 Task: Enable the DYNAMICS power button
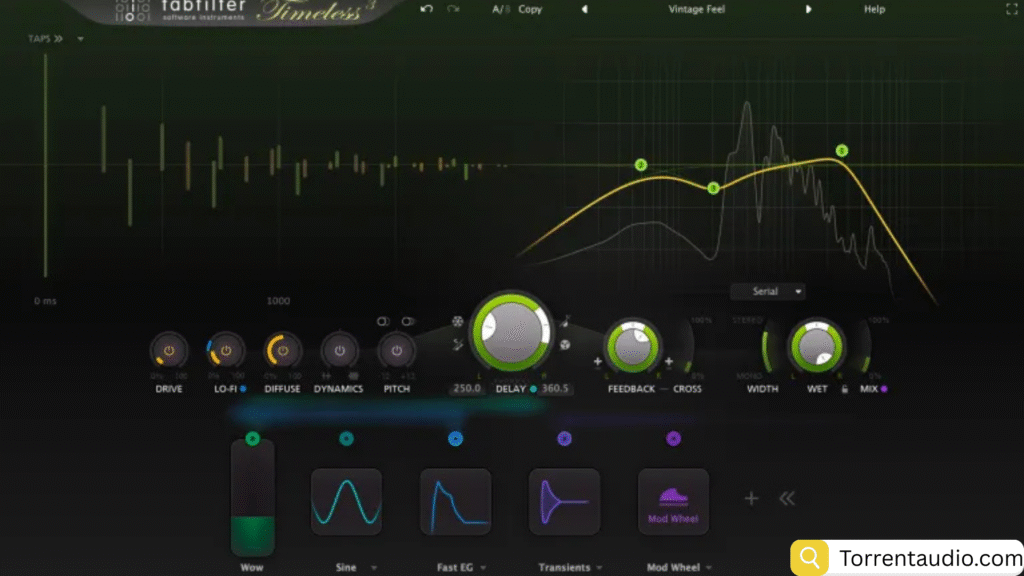[339, 352]
